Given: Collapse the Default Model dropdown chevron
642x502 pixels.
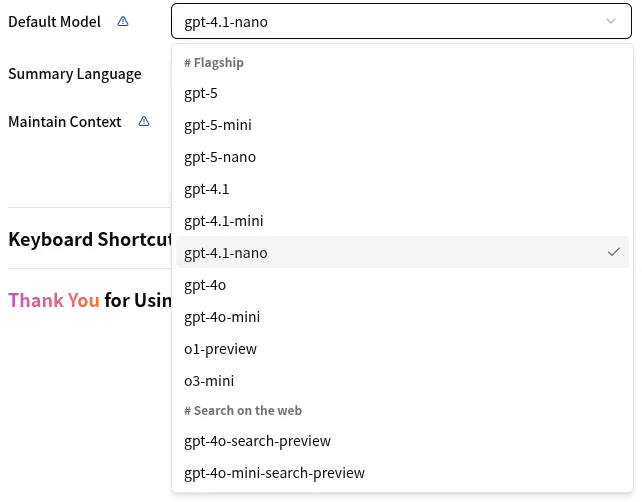Looking at the screenshot, I should [611, 21].
